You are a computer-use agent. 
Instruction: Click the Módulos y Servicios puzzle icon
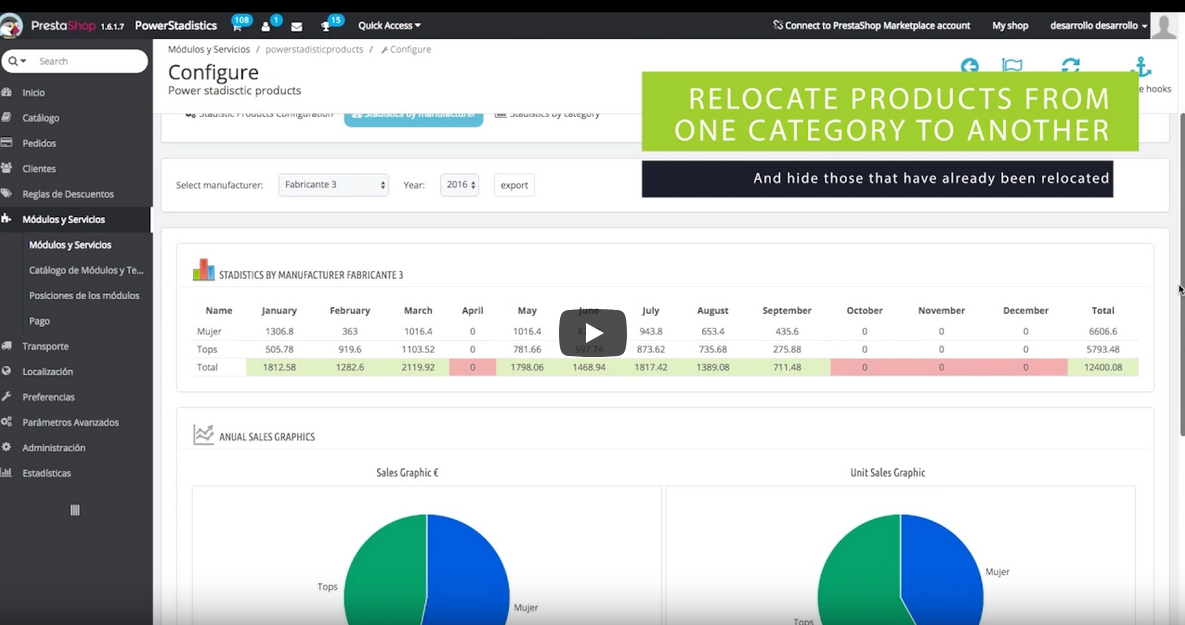point(7,219)
